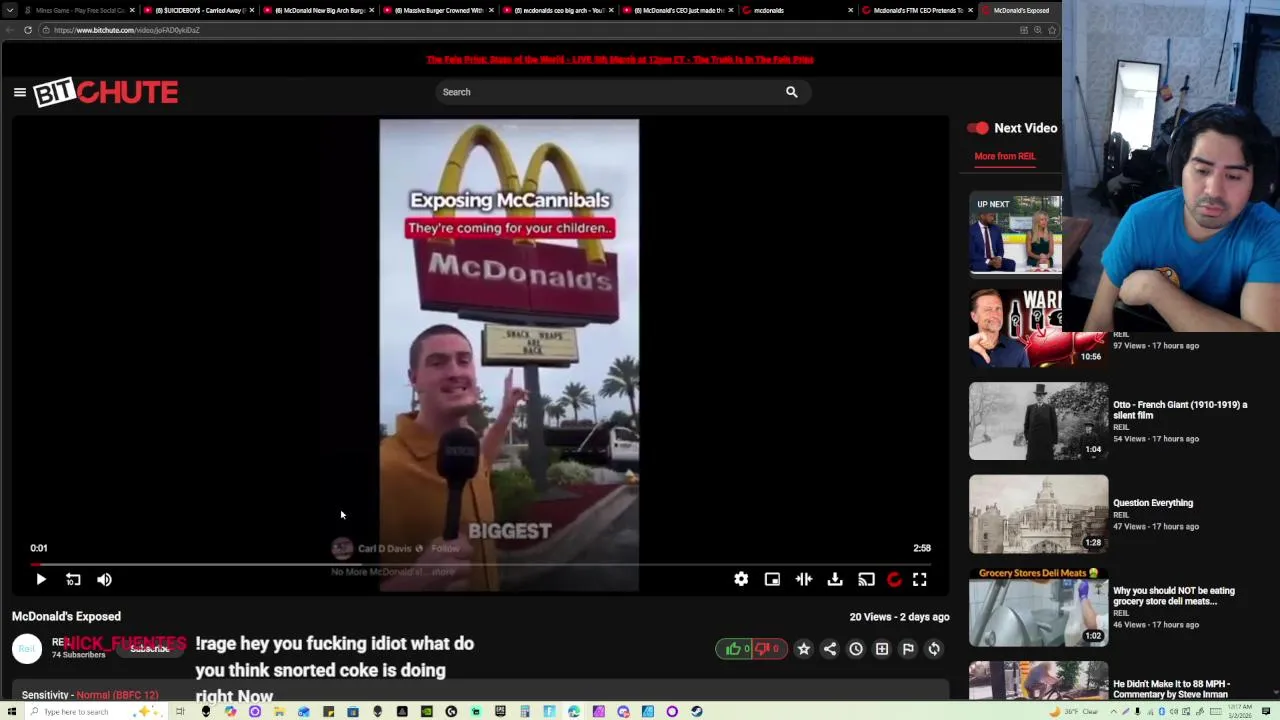Viewport: 1280px width, 720px height.
Task: Share the video using share icon
Action: [x=829, y=649]
